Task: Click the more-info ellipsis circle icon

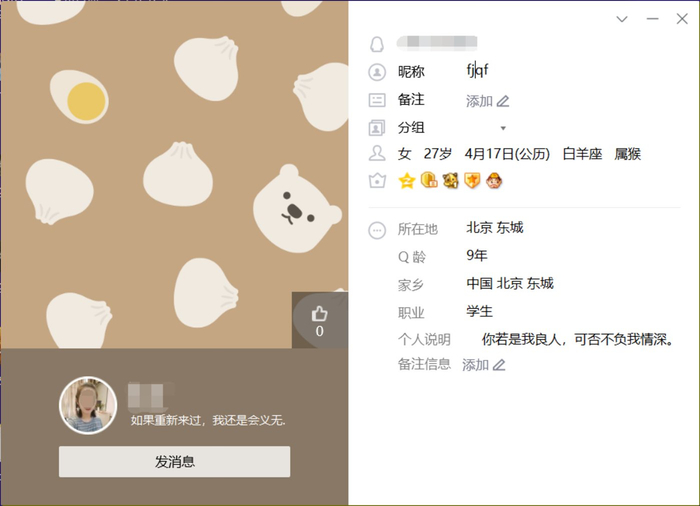Action: 377,230
